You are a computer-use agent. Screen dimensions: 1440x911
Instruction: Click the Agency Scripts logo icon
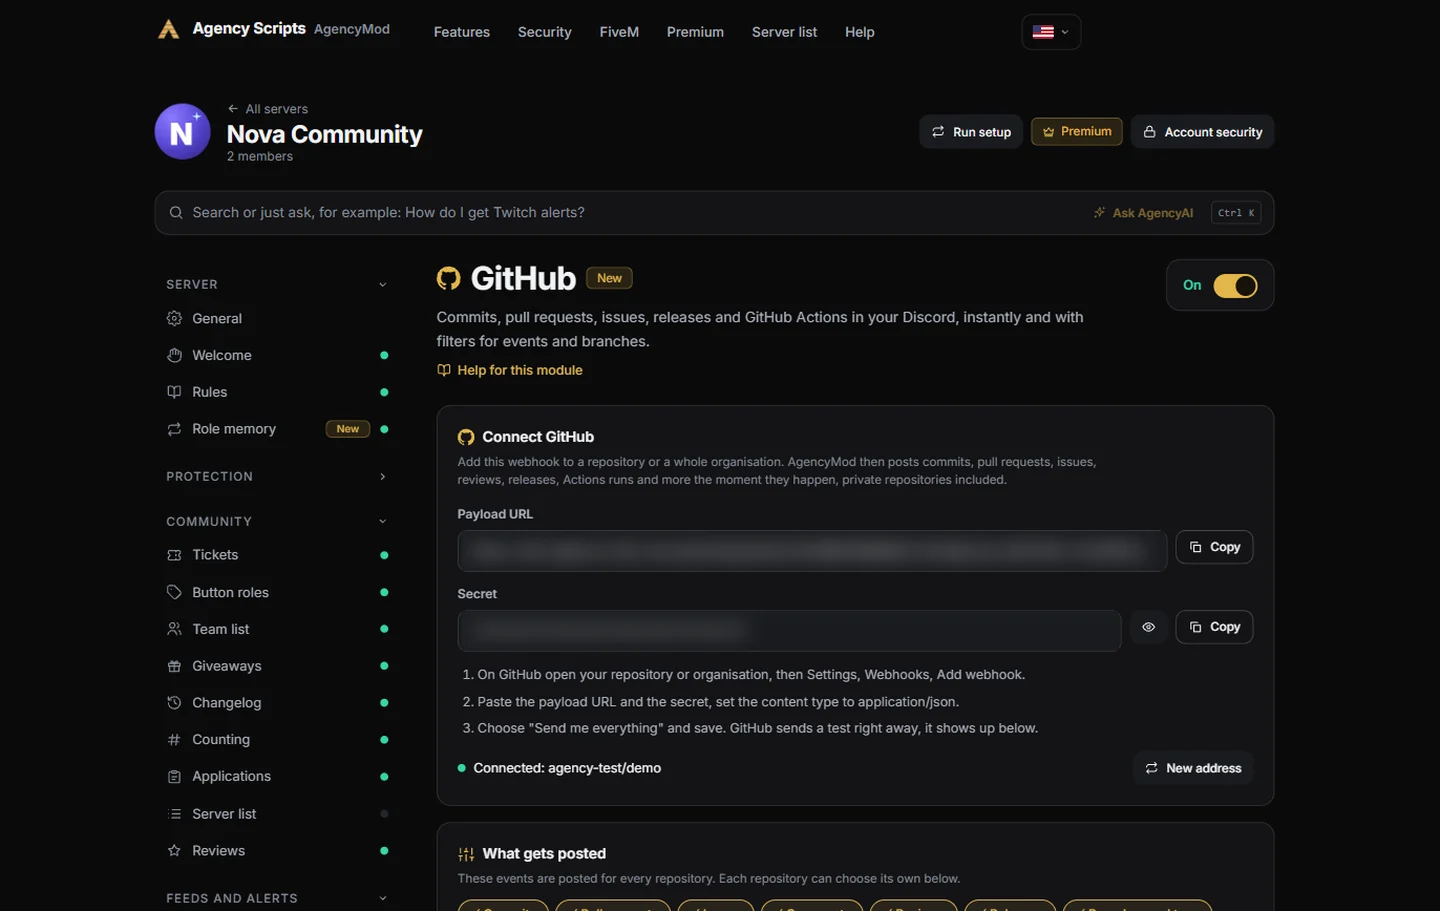pyautogui.click(x=169, y=30)
